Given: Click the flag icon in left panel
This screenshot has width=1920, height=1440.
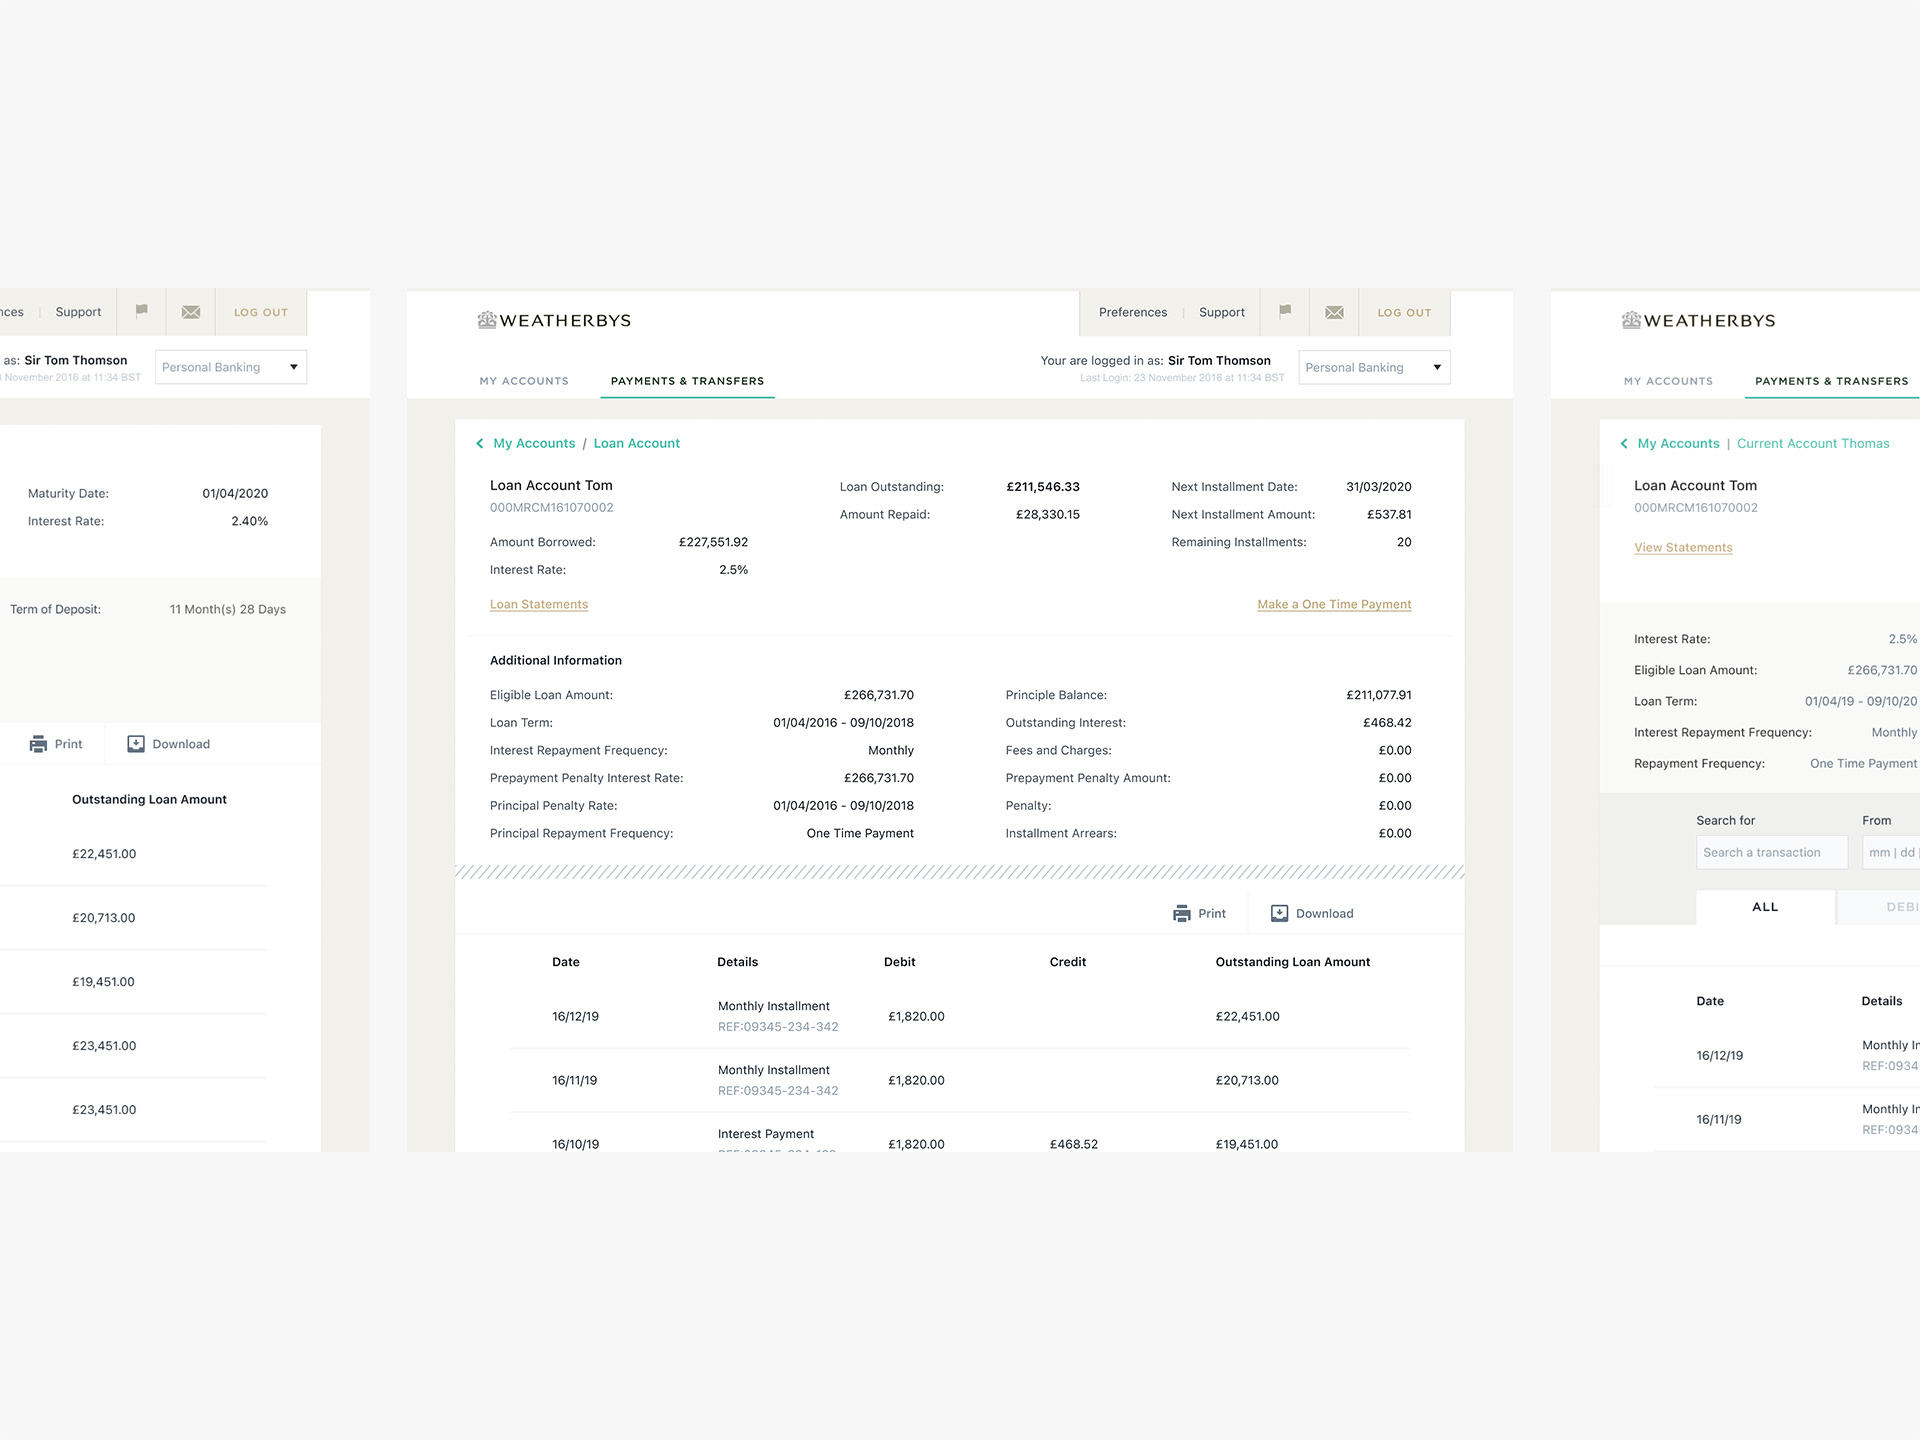Looking at the screenshot, I should [x=141, y=312].
